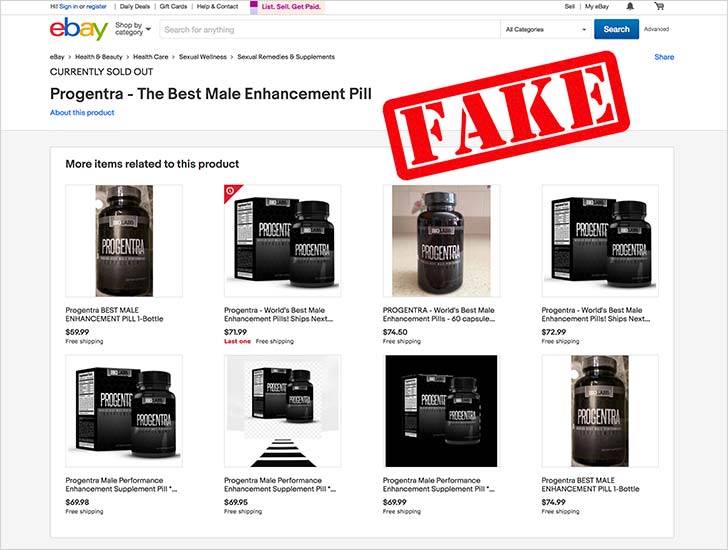The height and width of the screenshot is (550, 728).
Task: Click the eBay logo
Action: pyautogui.click(x=79, y=29)
